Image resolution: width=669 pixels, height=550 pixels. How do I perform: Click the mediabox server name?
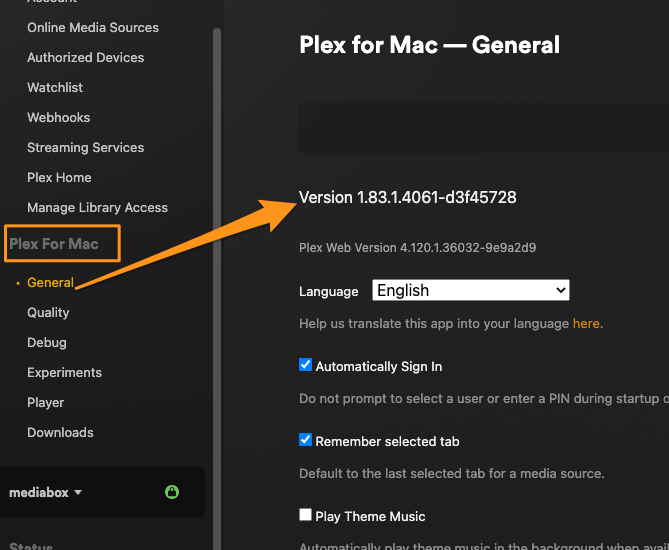(x=39, y=492)
